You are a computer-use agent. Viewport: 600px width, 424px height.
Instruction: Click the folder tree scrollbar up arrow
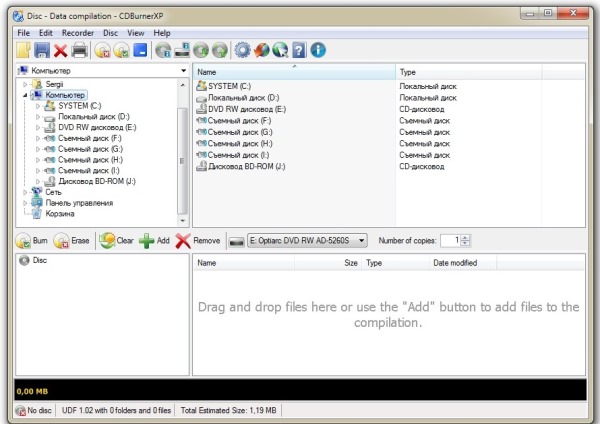(183, 85)
